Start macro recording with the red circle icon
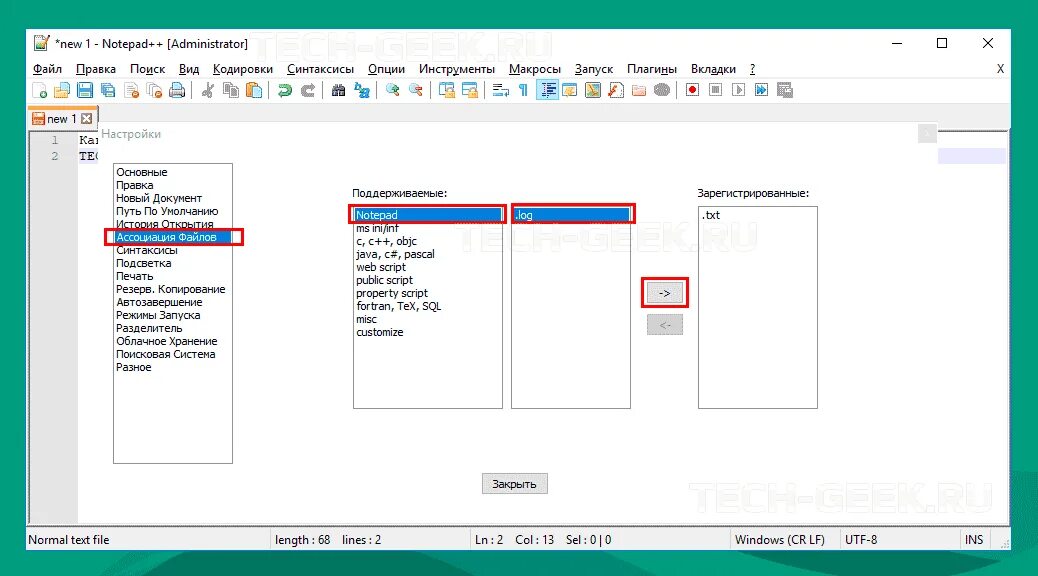 (692, 90)
